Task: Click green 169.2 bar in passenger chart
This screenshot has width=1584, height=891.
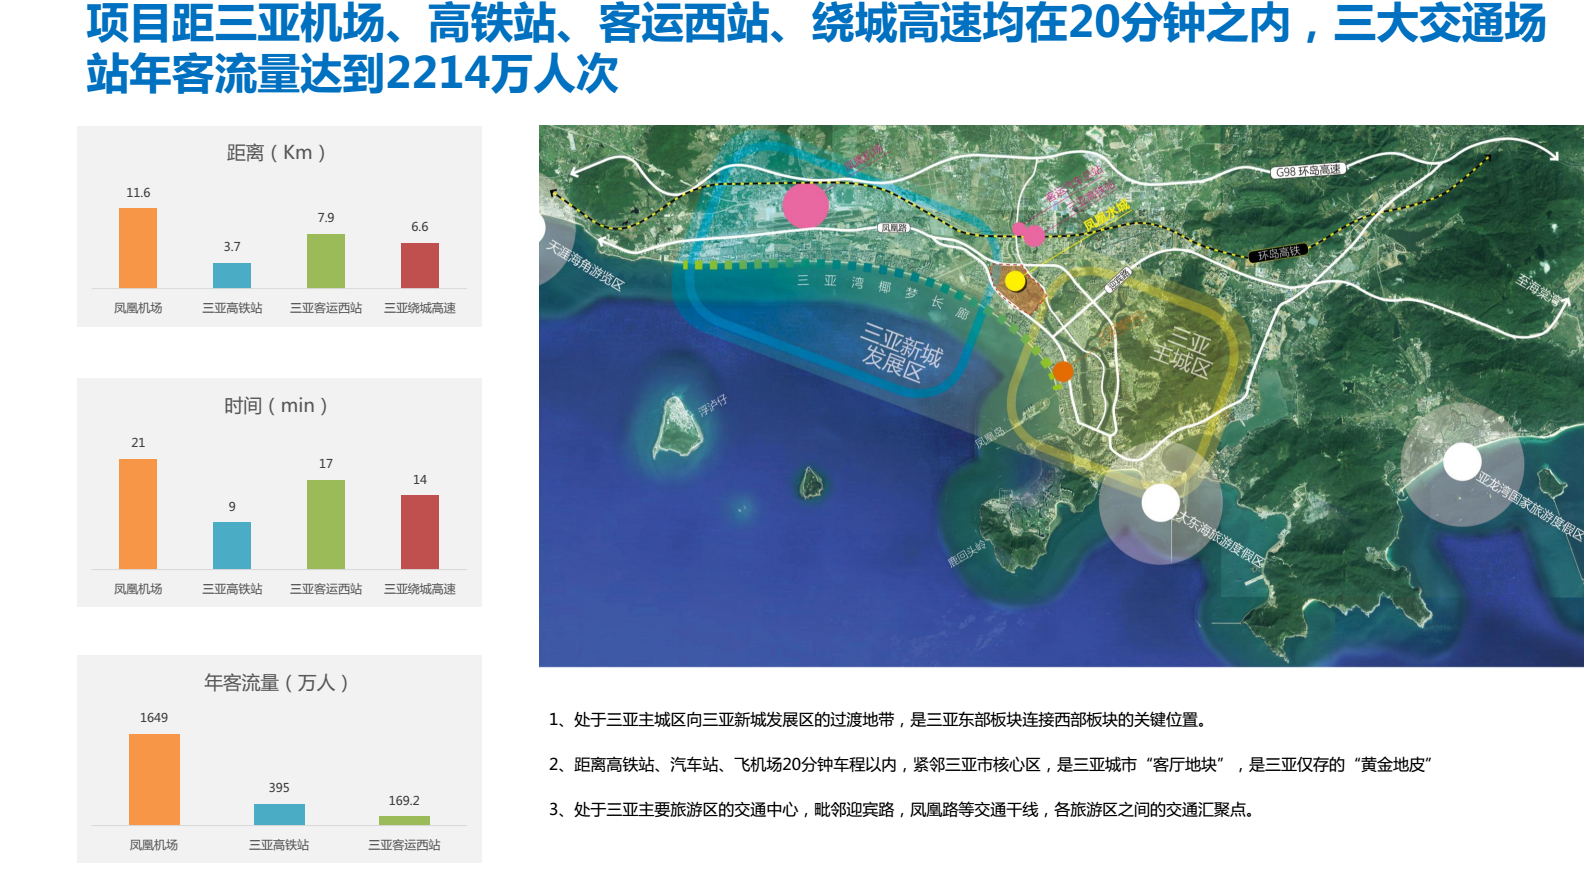Action: point(404,820)
